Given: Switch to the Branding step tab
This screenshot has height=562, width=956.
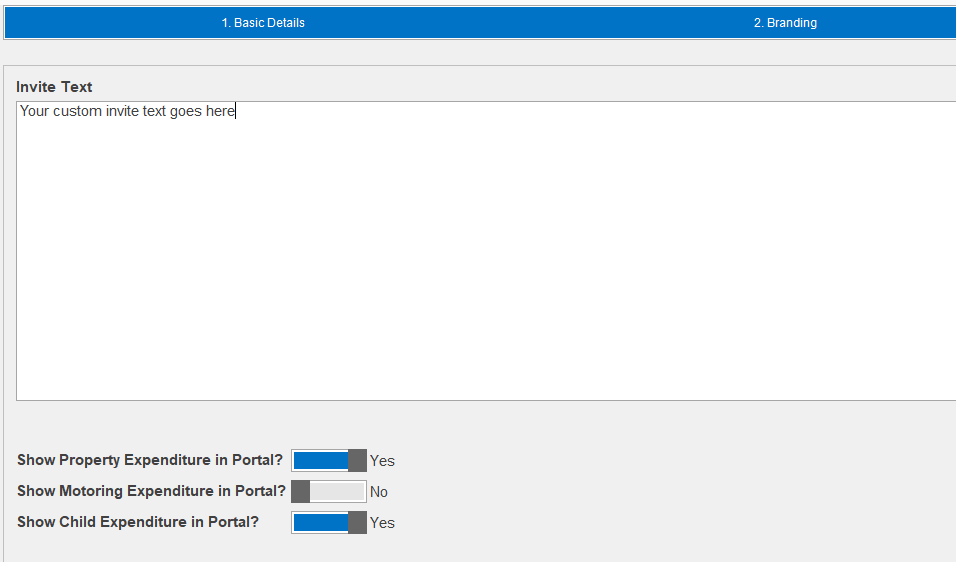Looking at the screenshot, I should coord(785,22).
